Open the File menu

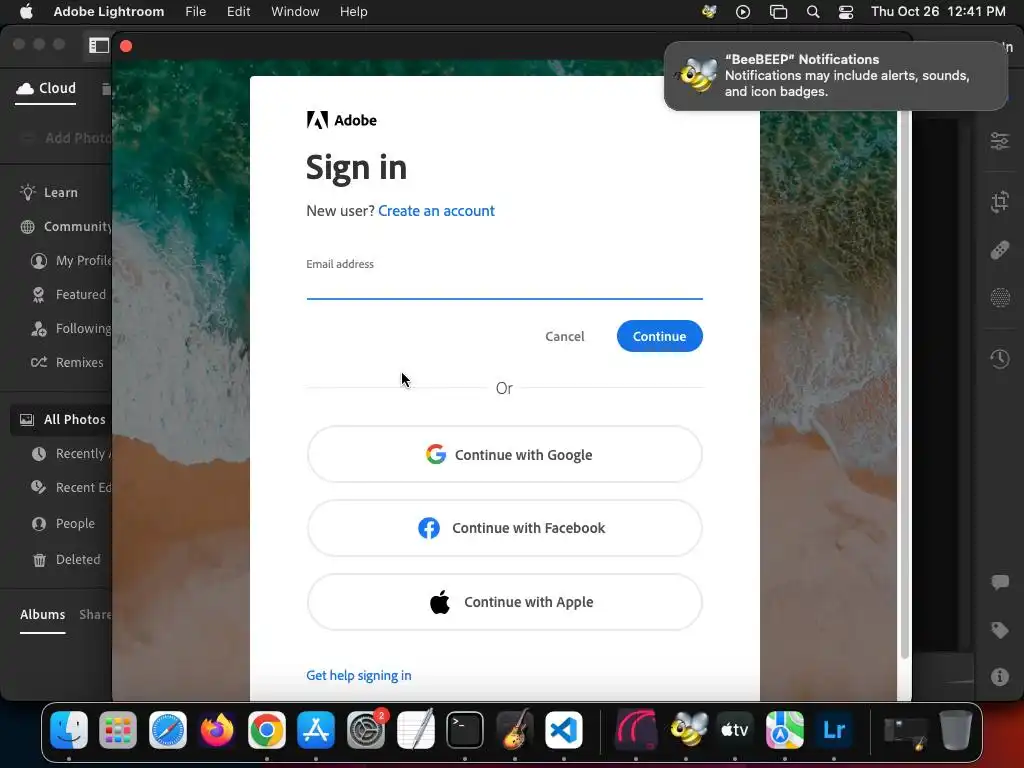(x=195, y=12)
